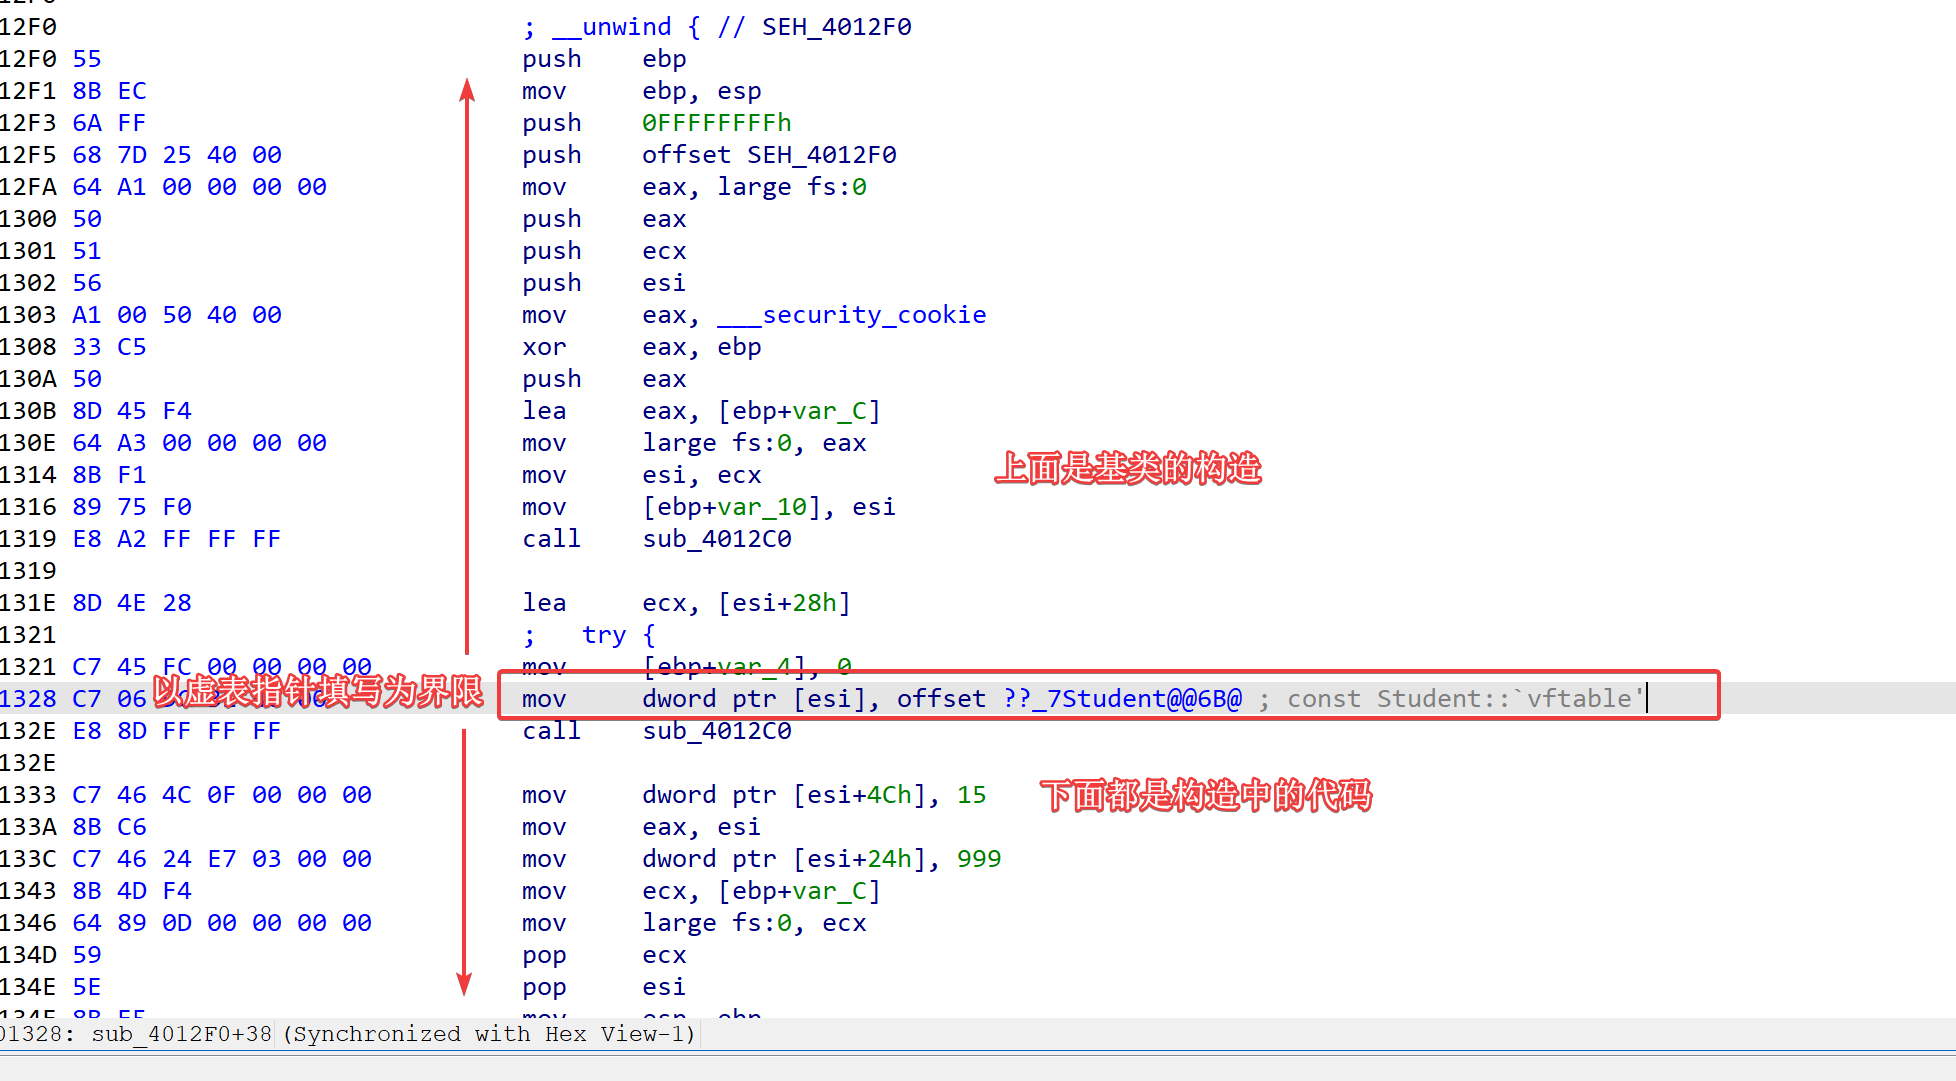Click sub_4012C0 in the call at address 1319
Image resolution: width=1956 pixels, height=1081 pixels.
coord(716,539)
